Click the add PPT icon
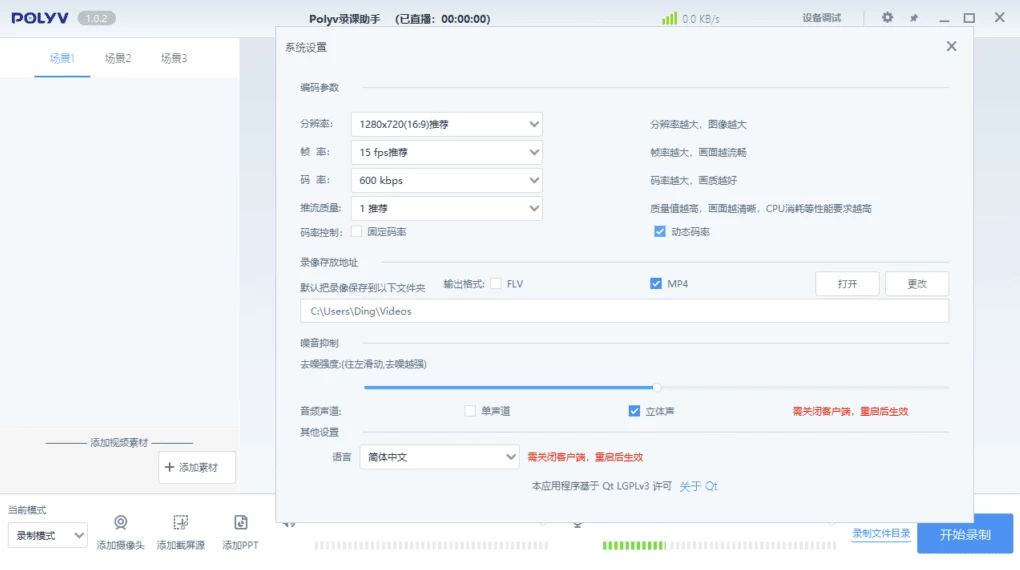The height and width of the screenshot is (570, 1020). (x=241, y=523)
